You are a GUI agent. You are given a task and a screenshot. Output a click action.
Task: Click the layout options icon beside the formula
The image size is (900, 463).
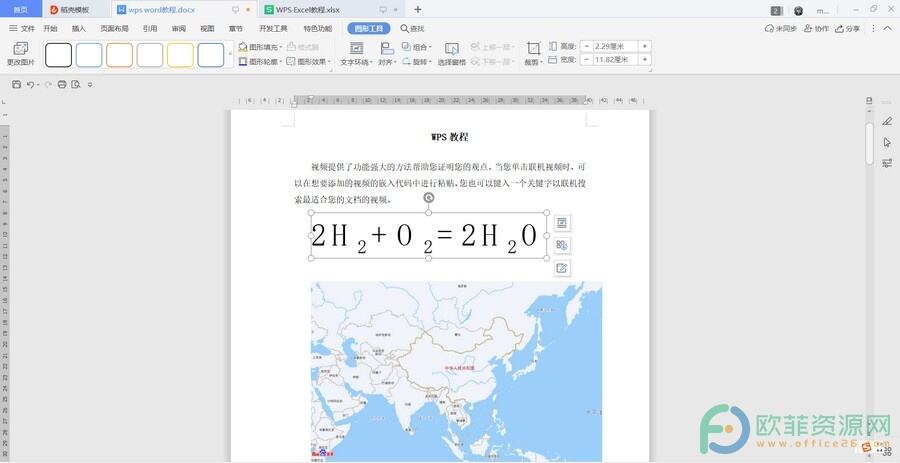[x=562, y=223]
